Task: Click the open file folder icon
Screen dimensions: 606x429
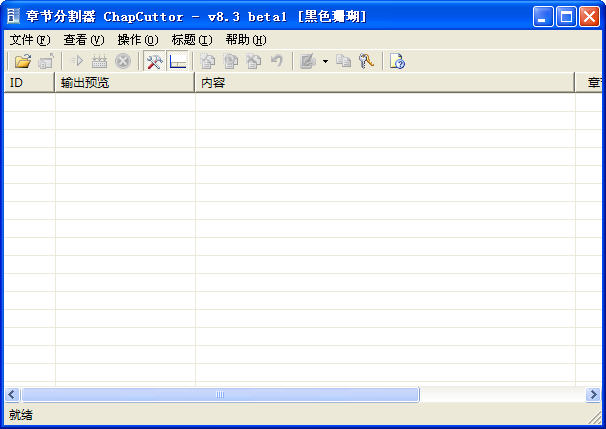Action: coord(23,61)
